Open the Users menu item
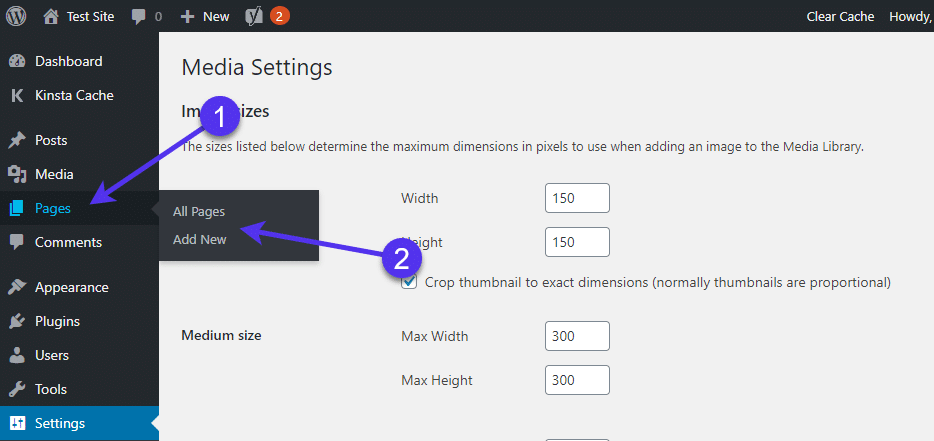 click(52, 355)
